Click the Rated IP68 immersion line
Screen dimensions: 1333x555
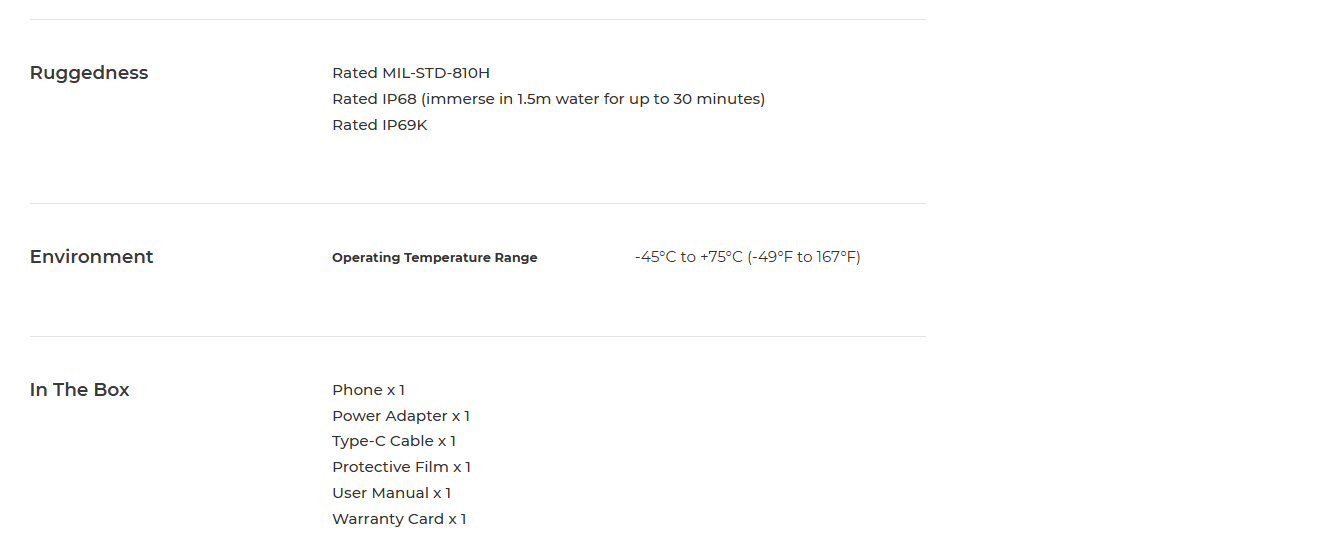[x=549, y=99]
